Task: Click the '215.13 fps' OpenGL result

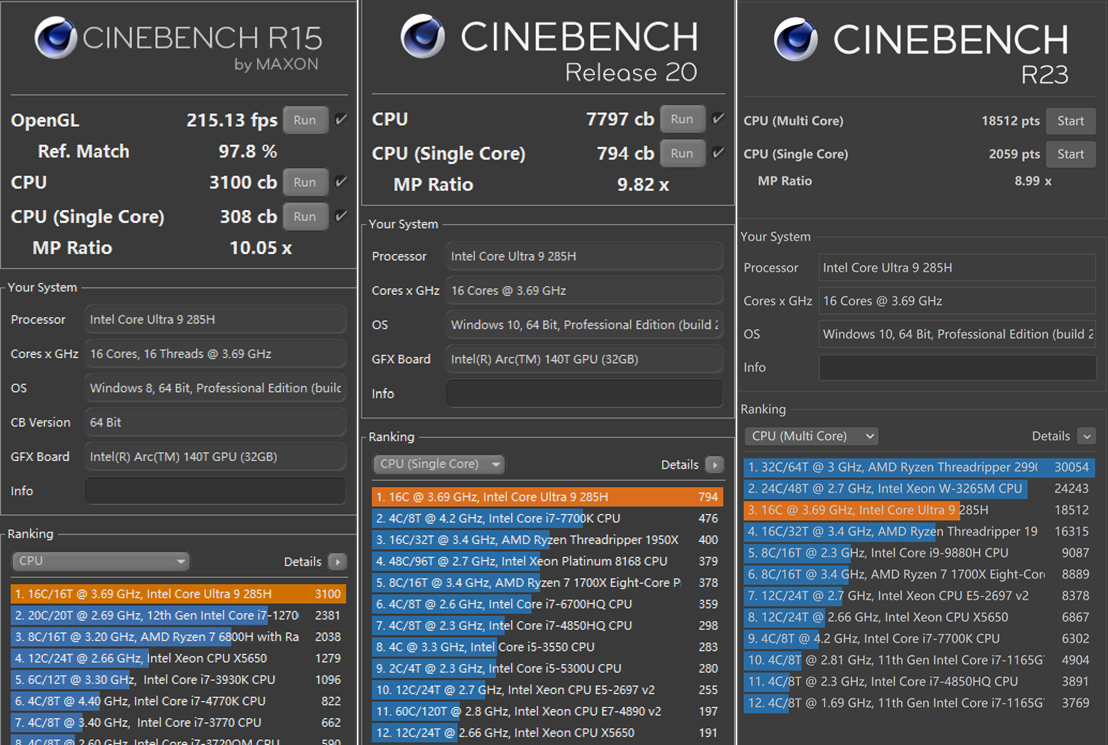Action: coord(232,121)
